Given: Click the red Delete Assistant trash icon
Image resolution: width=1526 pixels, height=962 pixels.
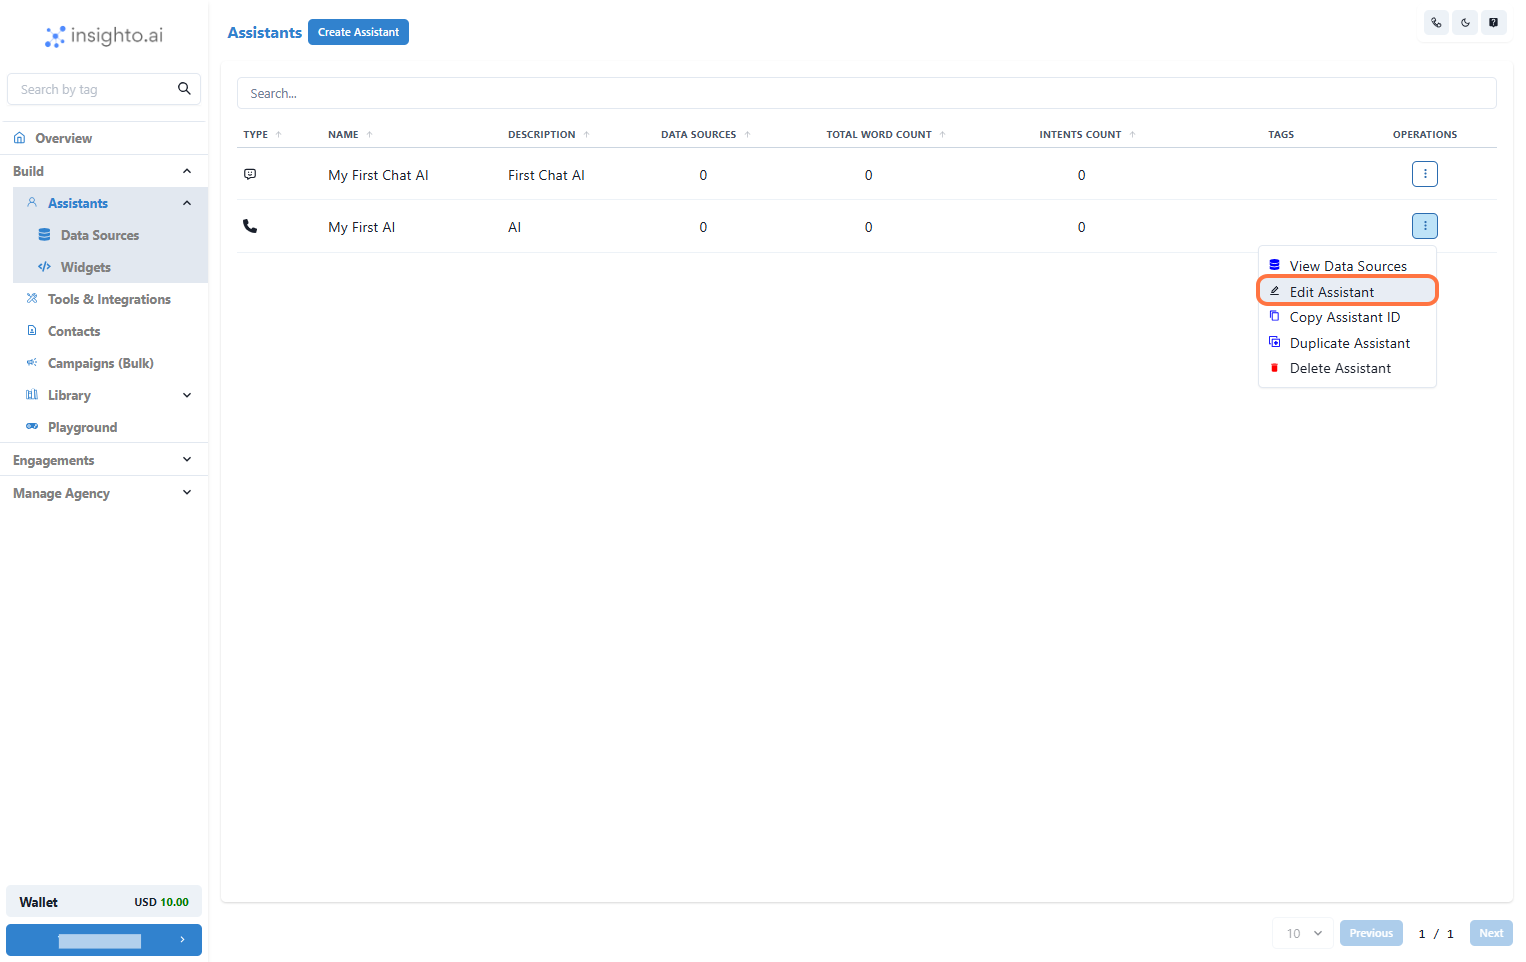Looking at the screenshot, I should click(1274, 368).
